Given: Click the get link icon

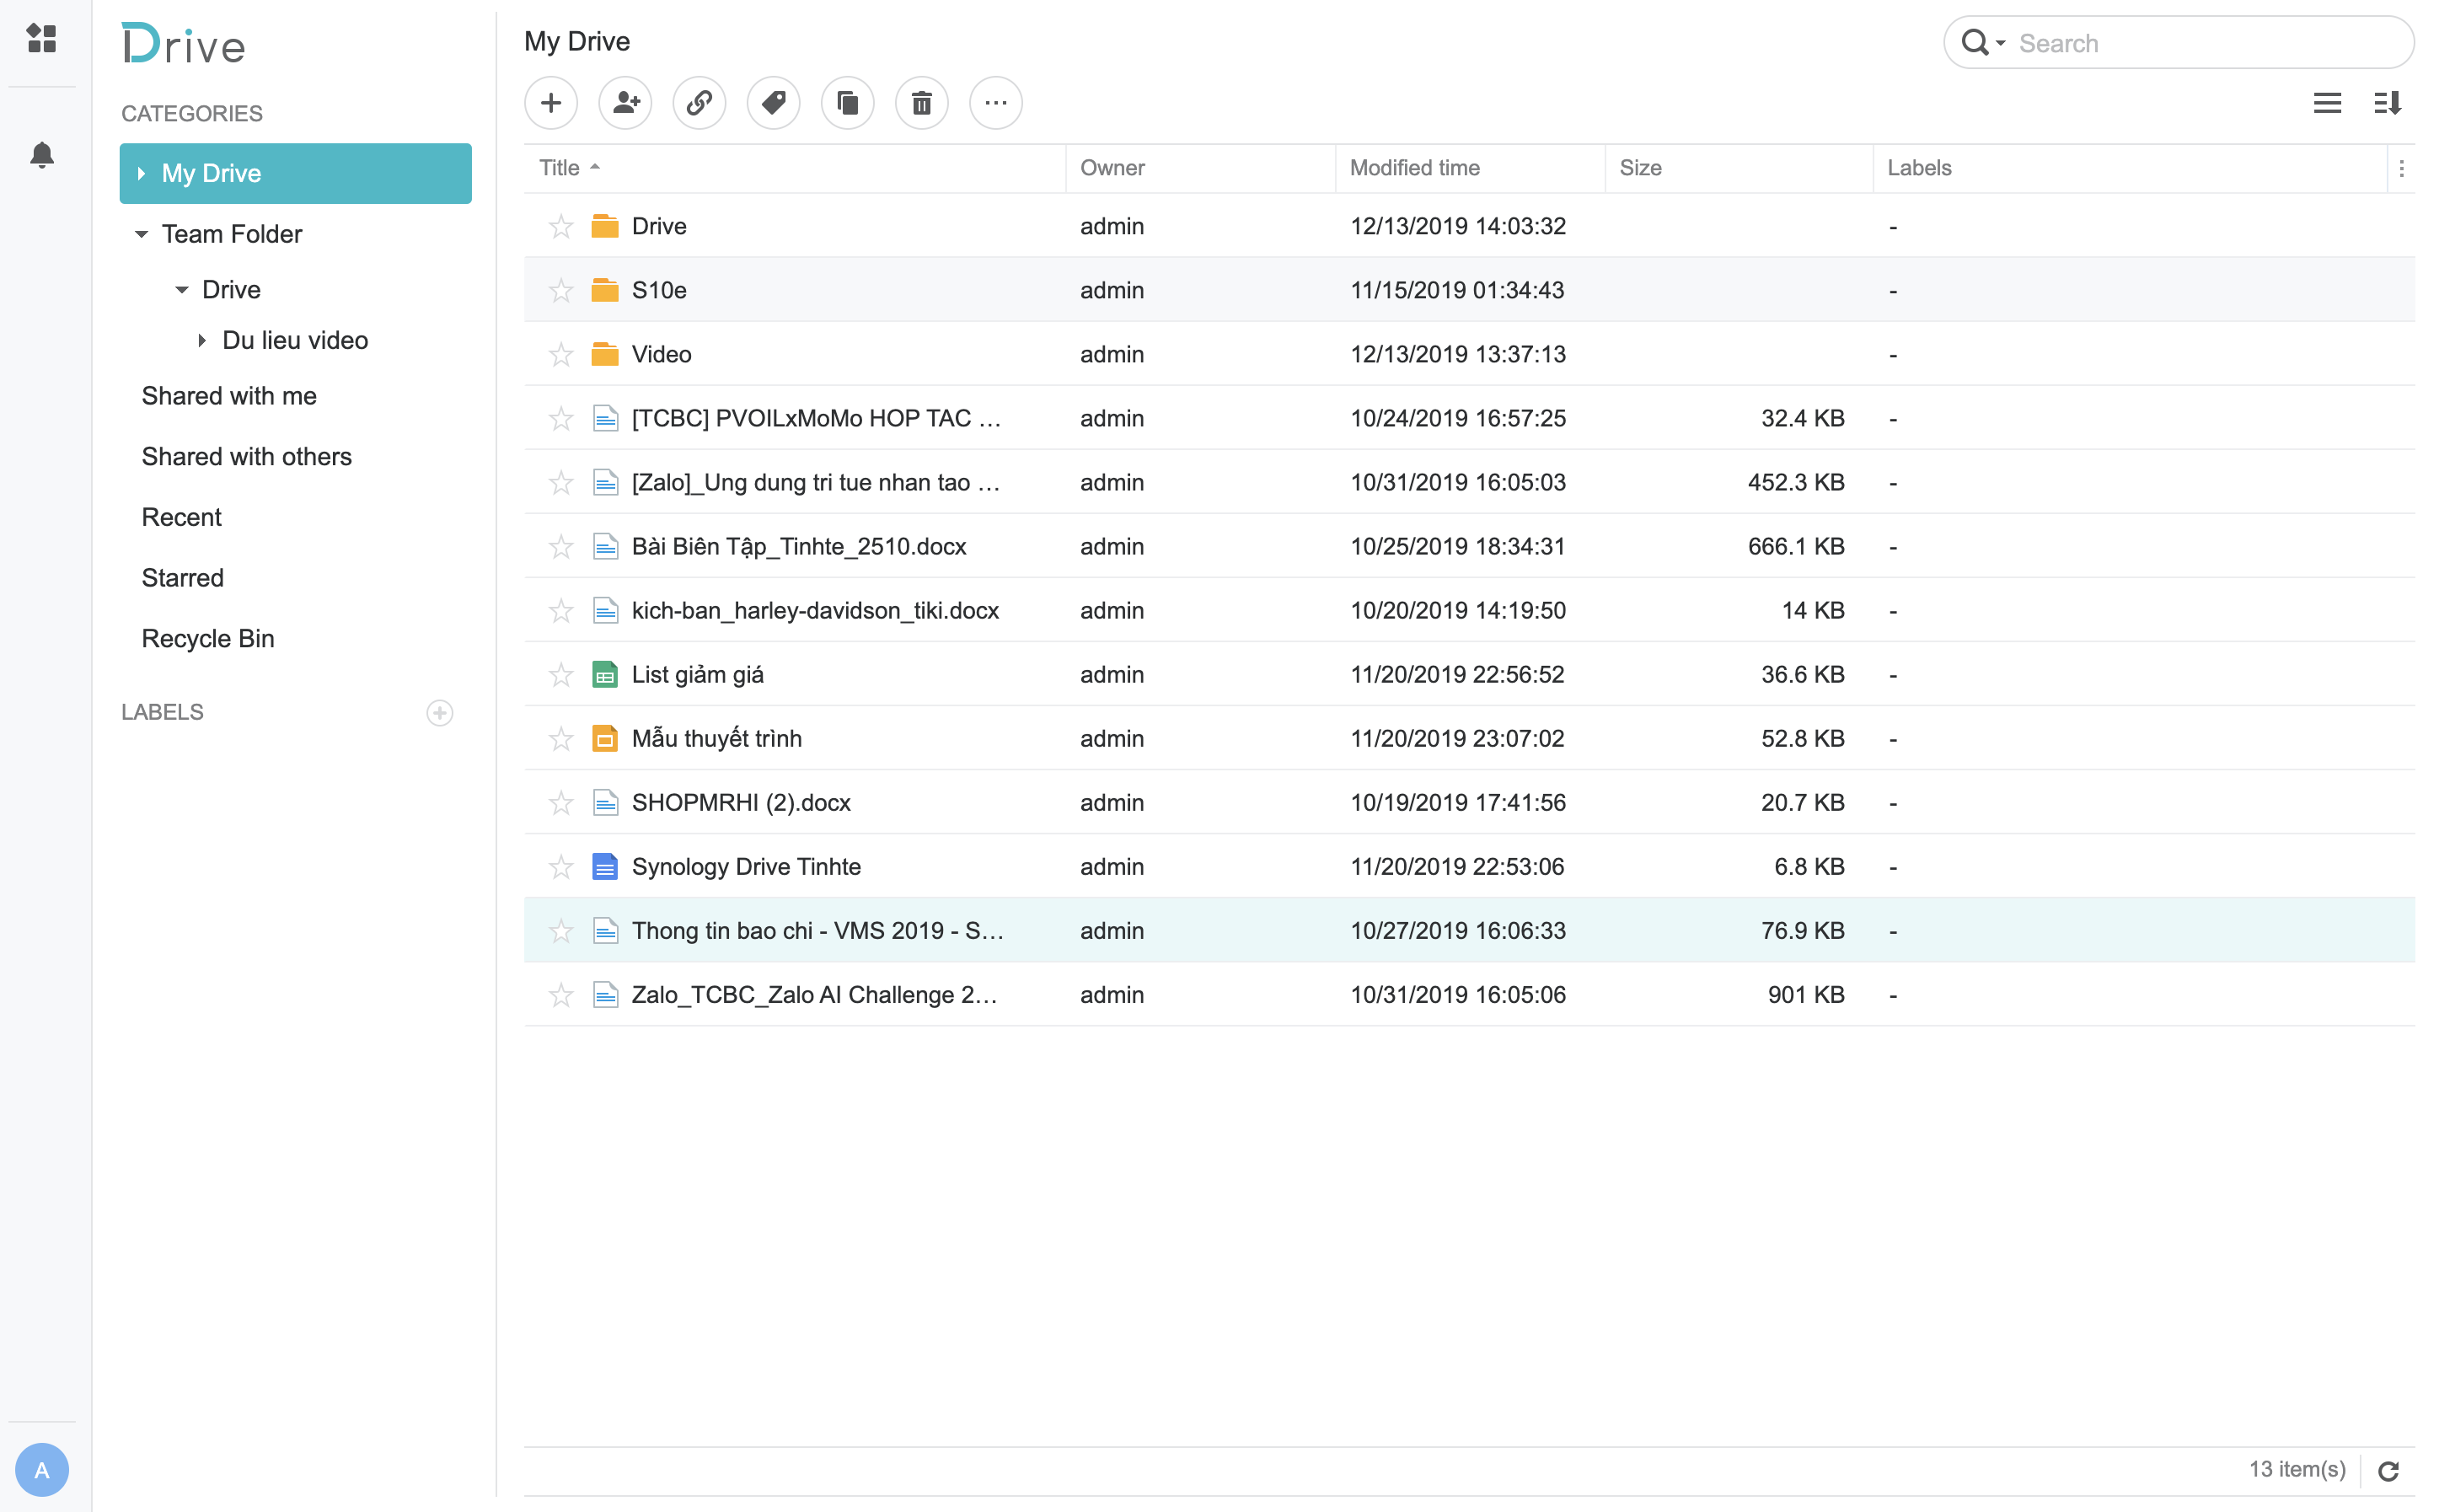Looking at the screenshot, I should tap(699, 103).
